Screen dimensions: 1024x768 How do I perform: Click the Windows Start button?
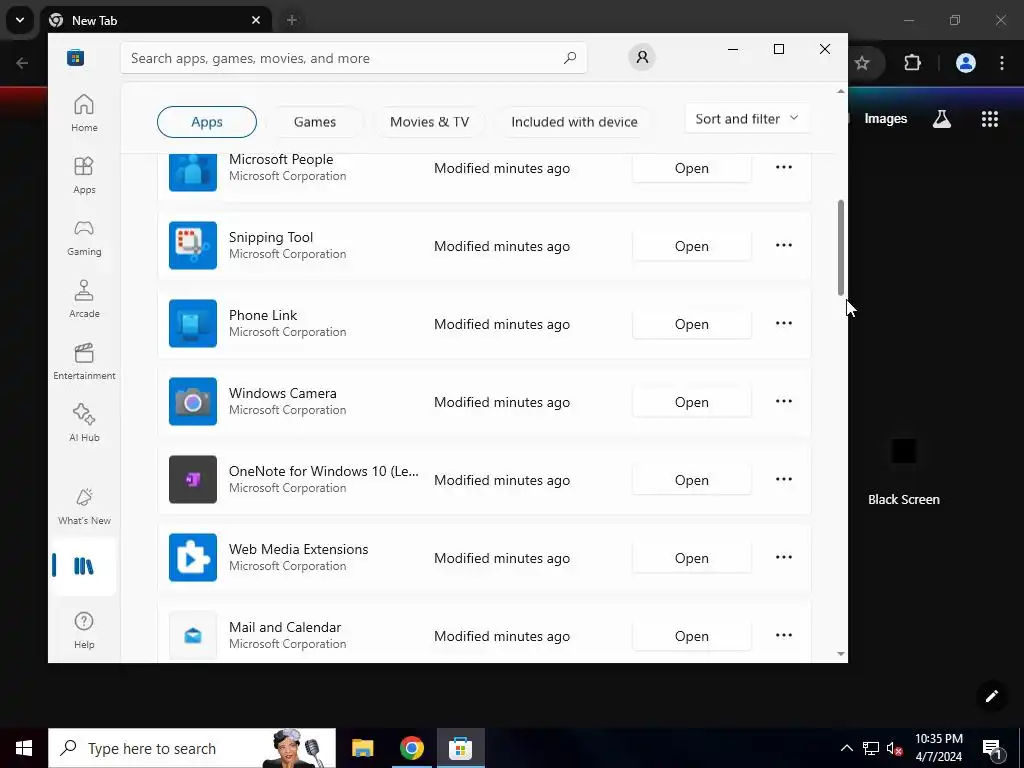tap(24, 748)
